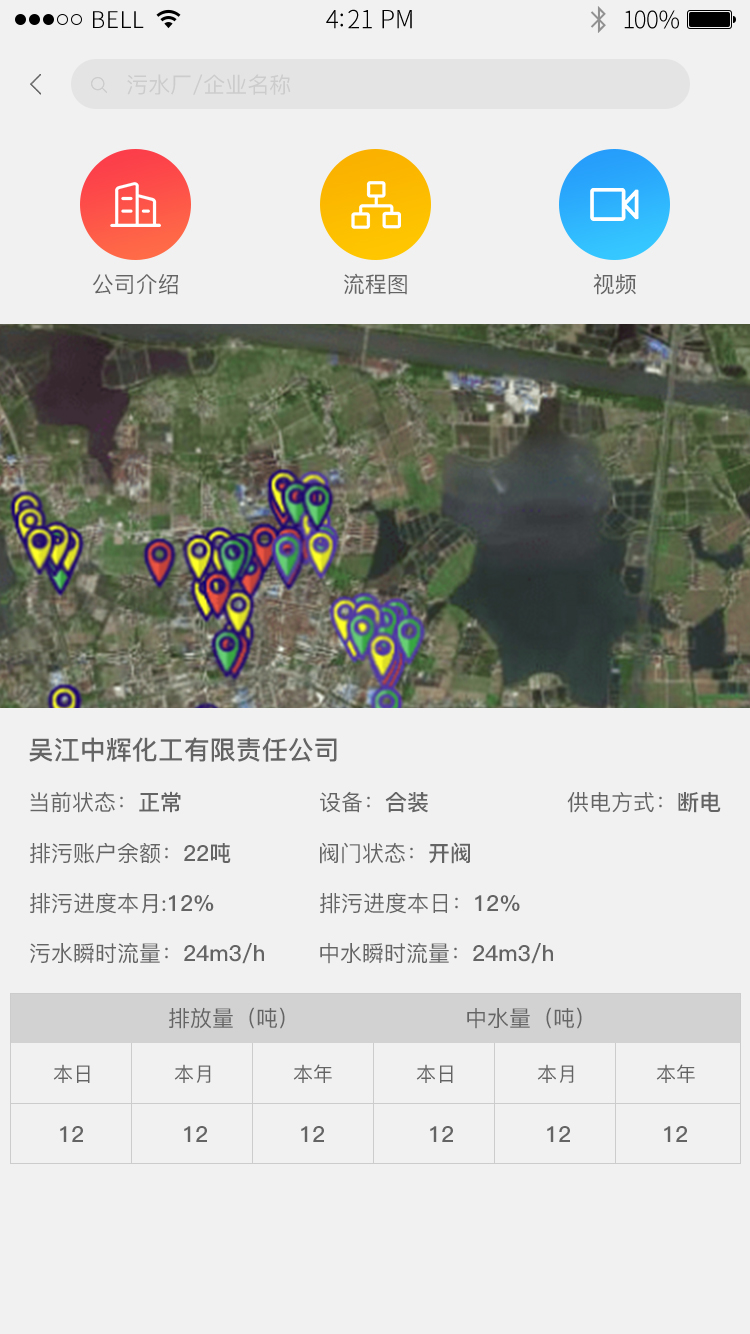Viewport: 750px width, 1334px height.
Task: Go back with the left chevron arrow
Action: click(36, 84)
